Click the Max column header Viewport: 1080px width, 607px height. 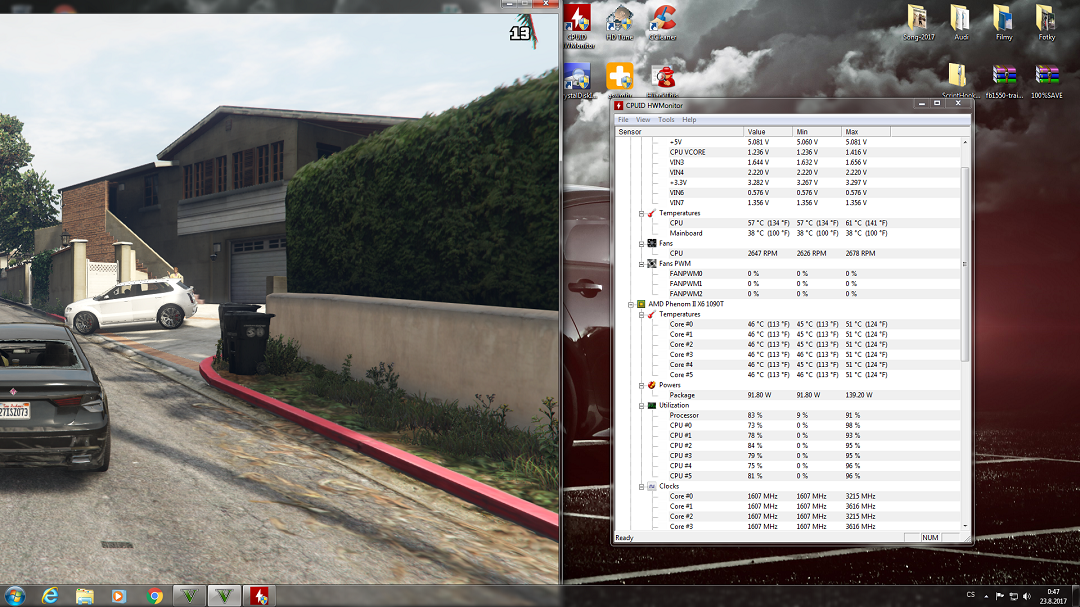pyautogui.click(x=866, y=132)
